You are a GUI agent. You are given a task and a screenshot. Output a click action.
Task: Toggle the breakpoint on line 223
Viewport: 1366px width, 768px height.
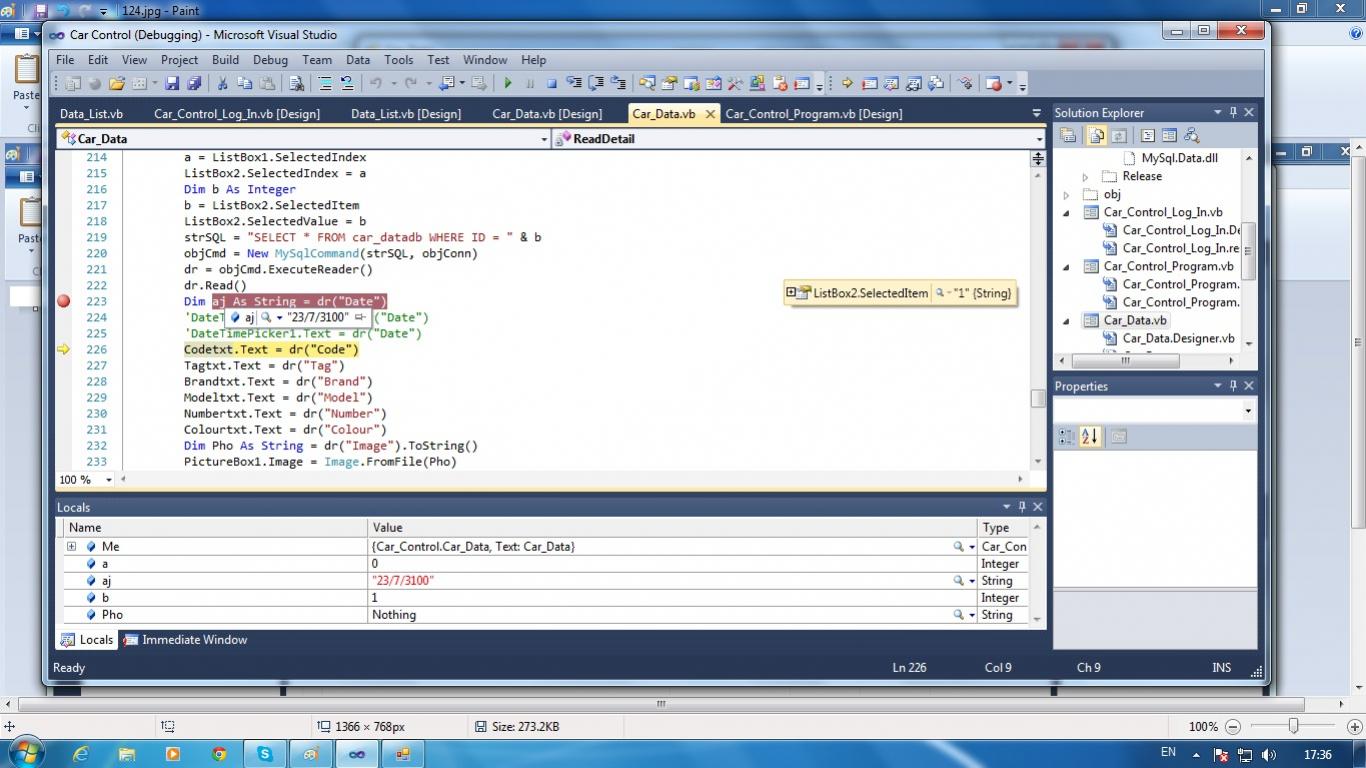(64, 301)
